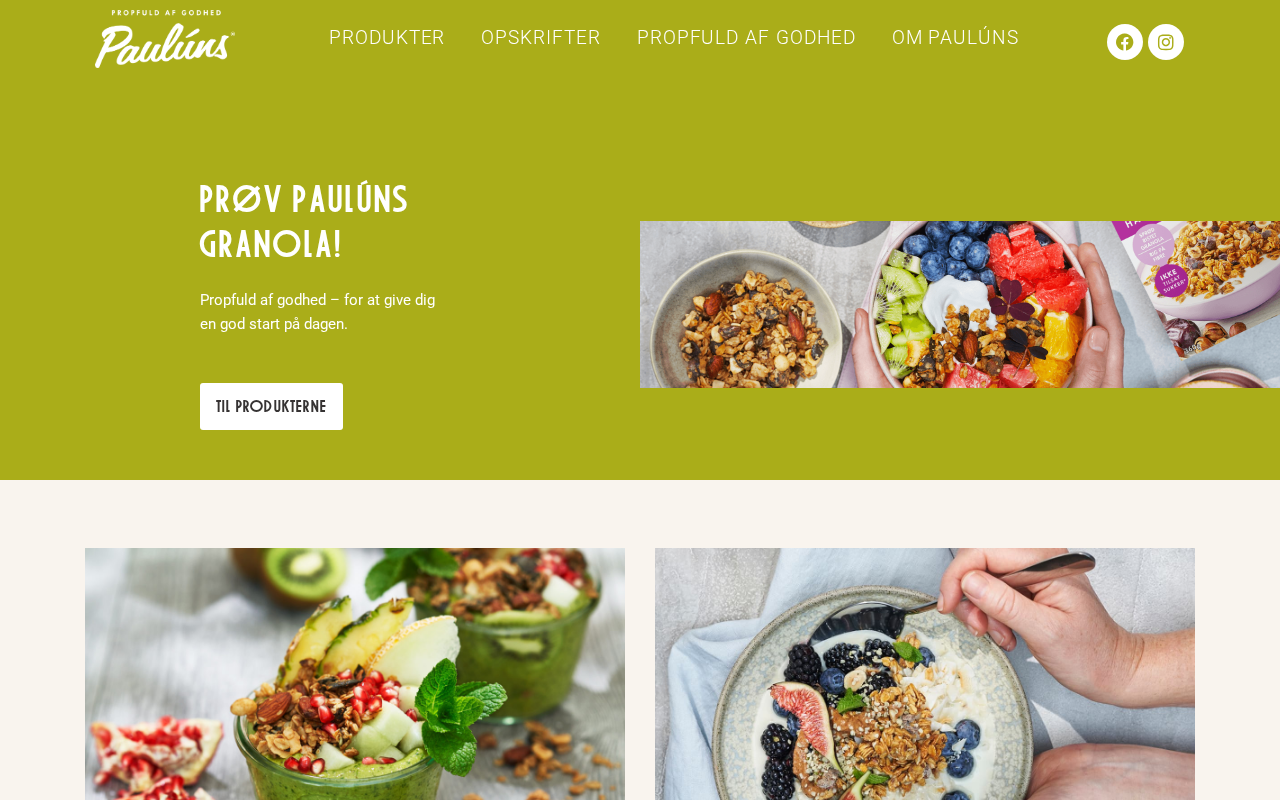Open the yogurt bowl with figs image
The image size is (1280, 800).
(x=925, y=674)
